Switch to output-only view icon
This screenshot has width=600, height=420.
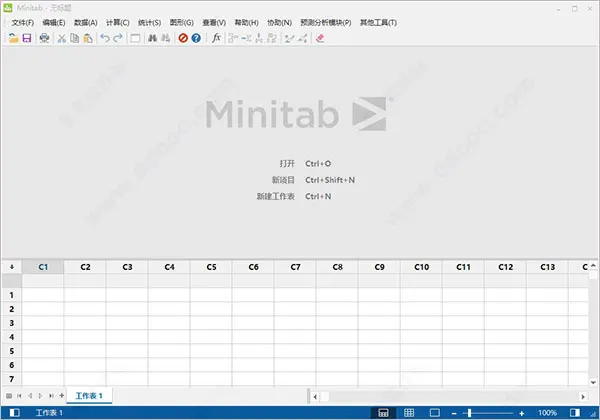coord(435,413)
